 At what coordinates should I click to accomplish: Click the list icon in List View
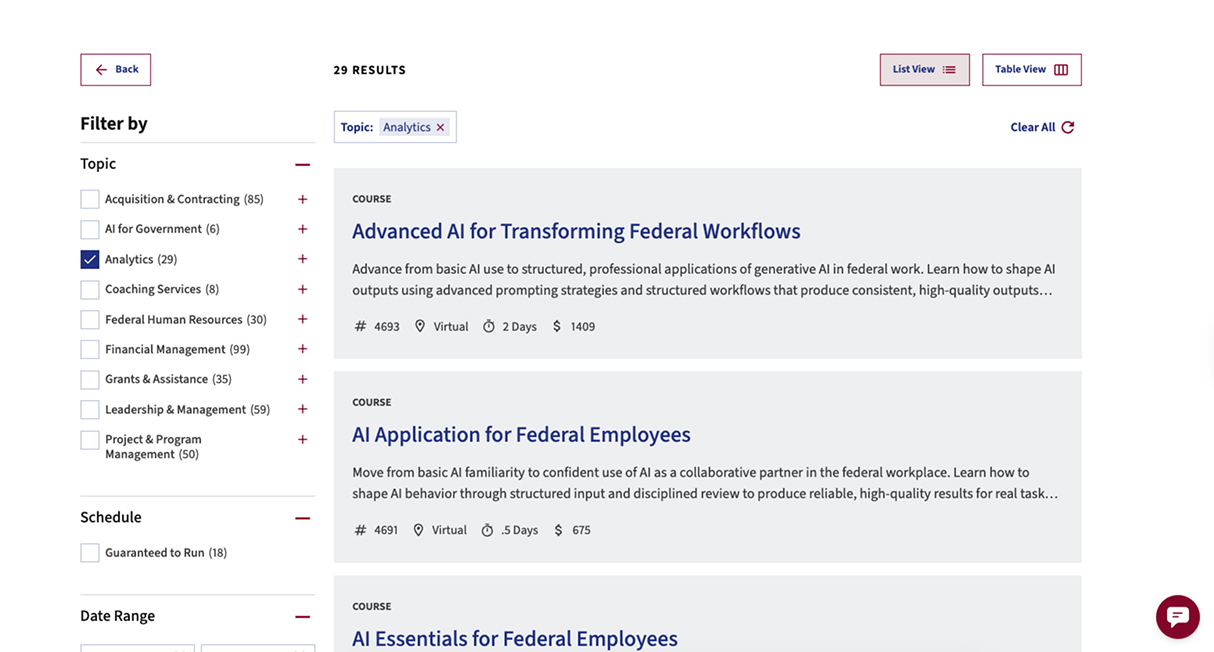pyautogui.click(x=949, y=70)
